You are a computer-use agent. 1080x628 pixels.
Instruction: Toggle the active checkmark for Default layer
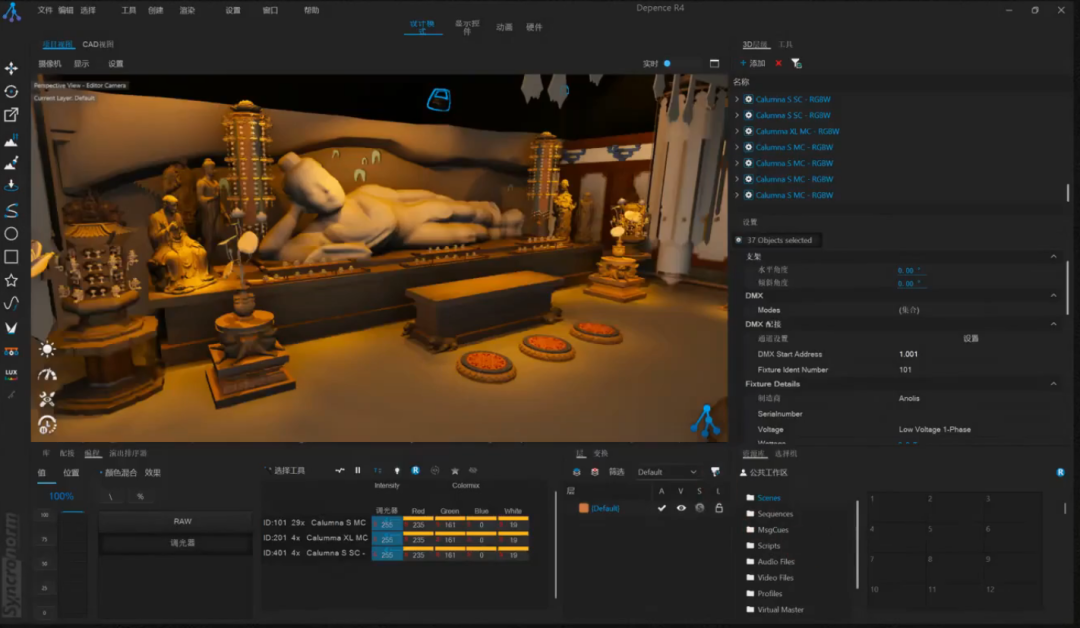(661, 508)
